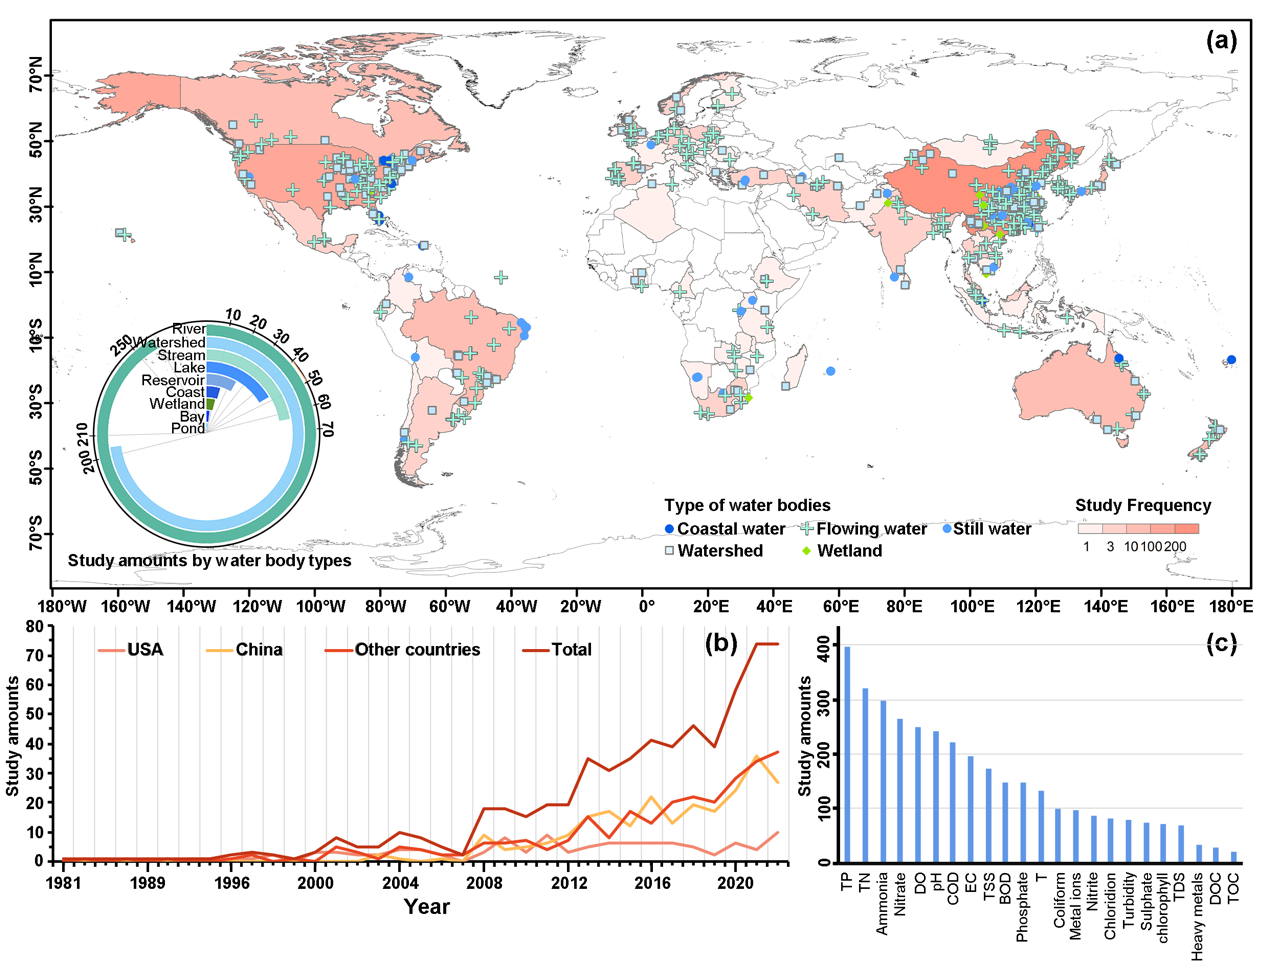This screenshot has height=974, width=1269.
Task: Click the panel (a) label on map
Action: [x=1221, y=41]
